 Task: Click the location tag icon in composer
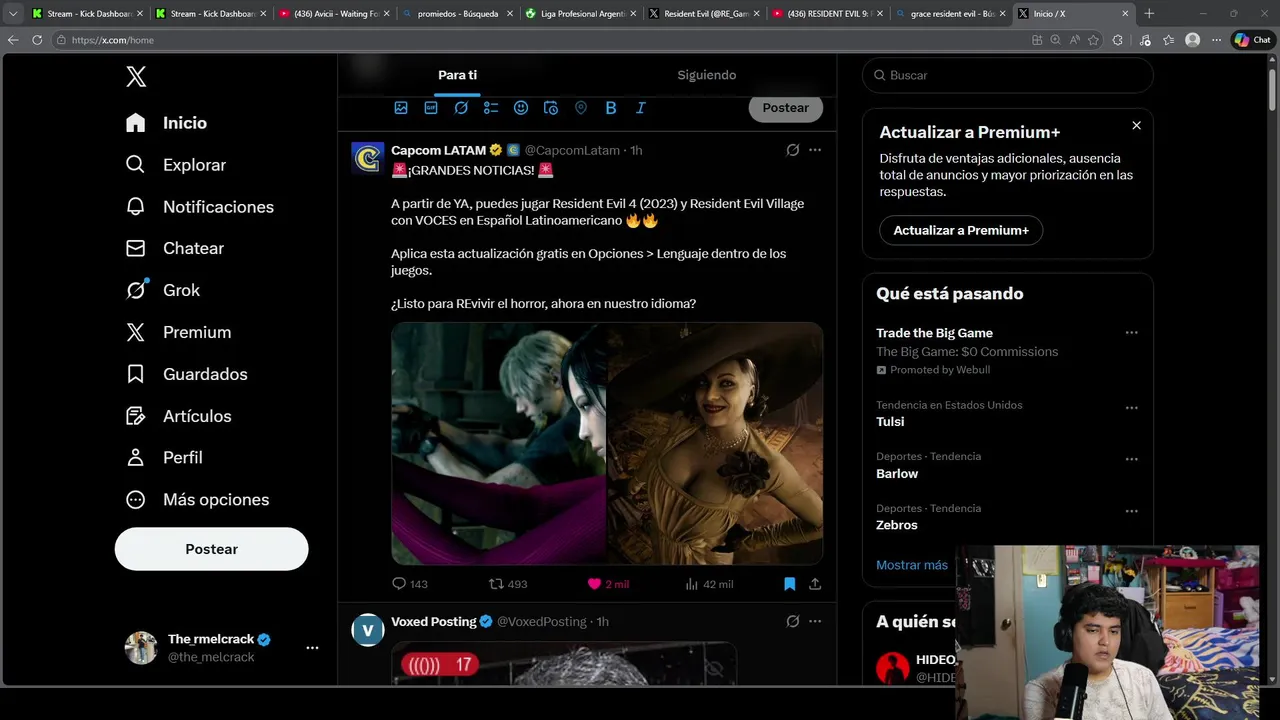[581, 108]
